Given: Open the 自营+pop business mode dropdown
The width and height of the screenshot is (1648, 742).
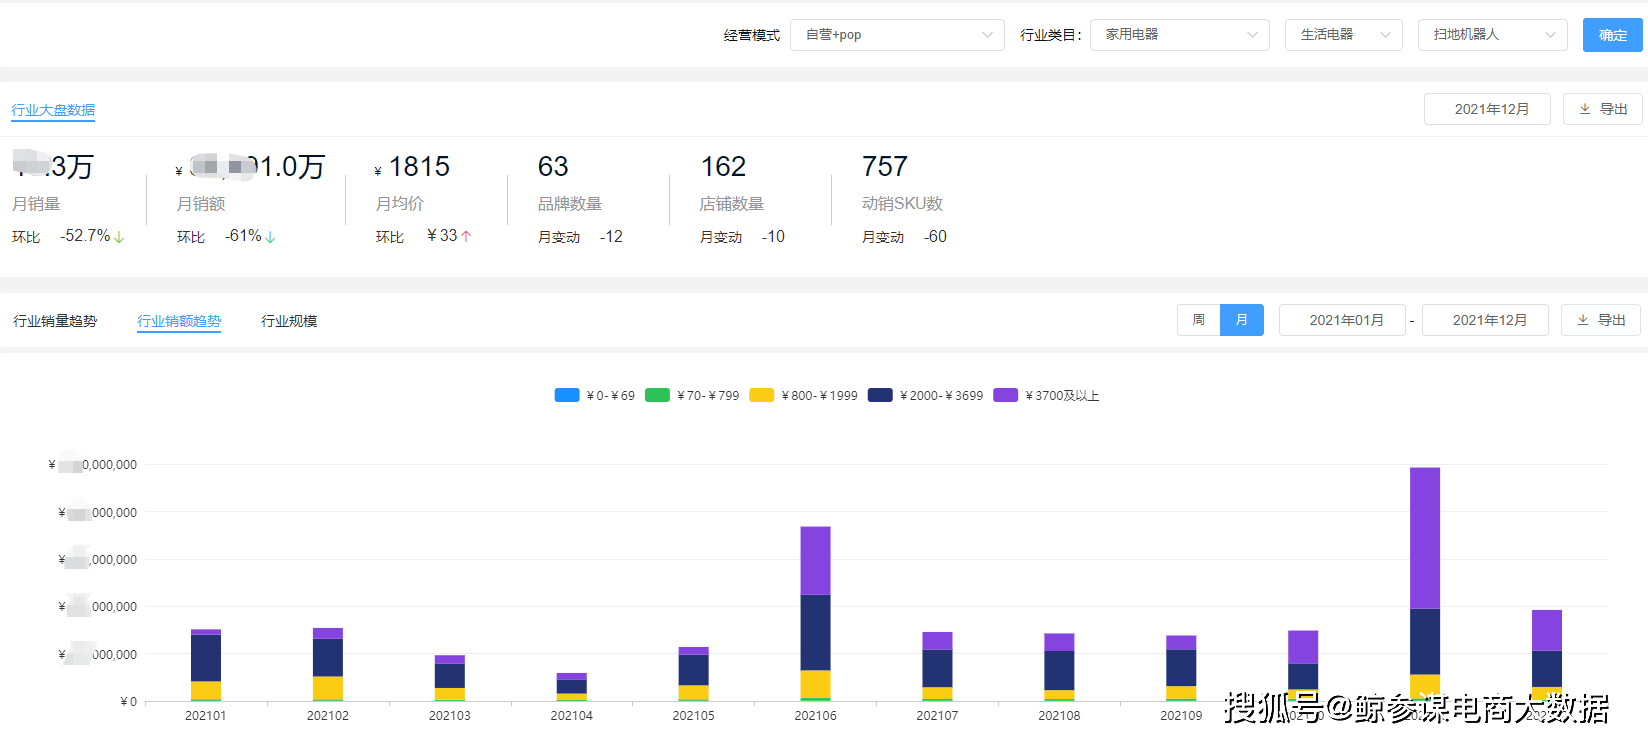Looking at the screenshot, I should (x=897, y=35).
